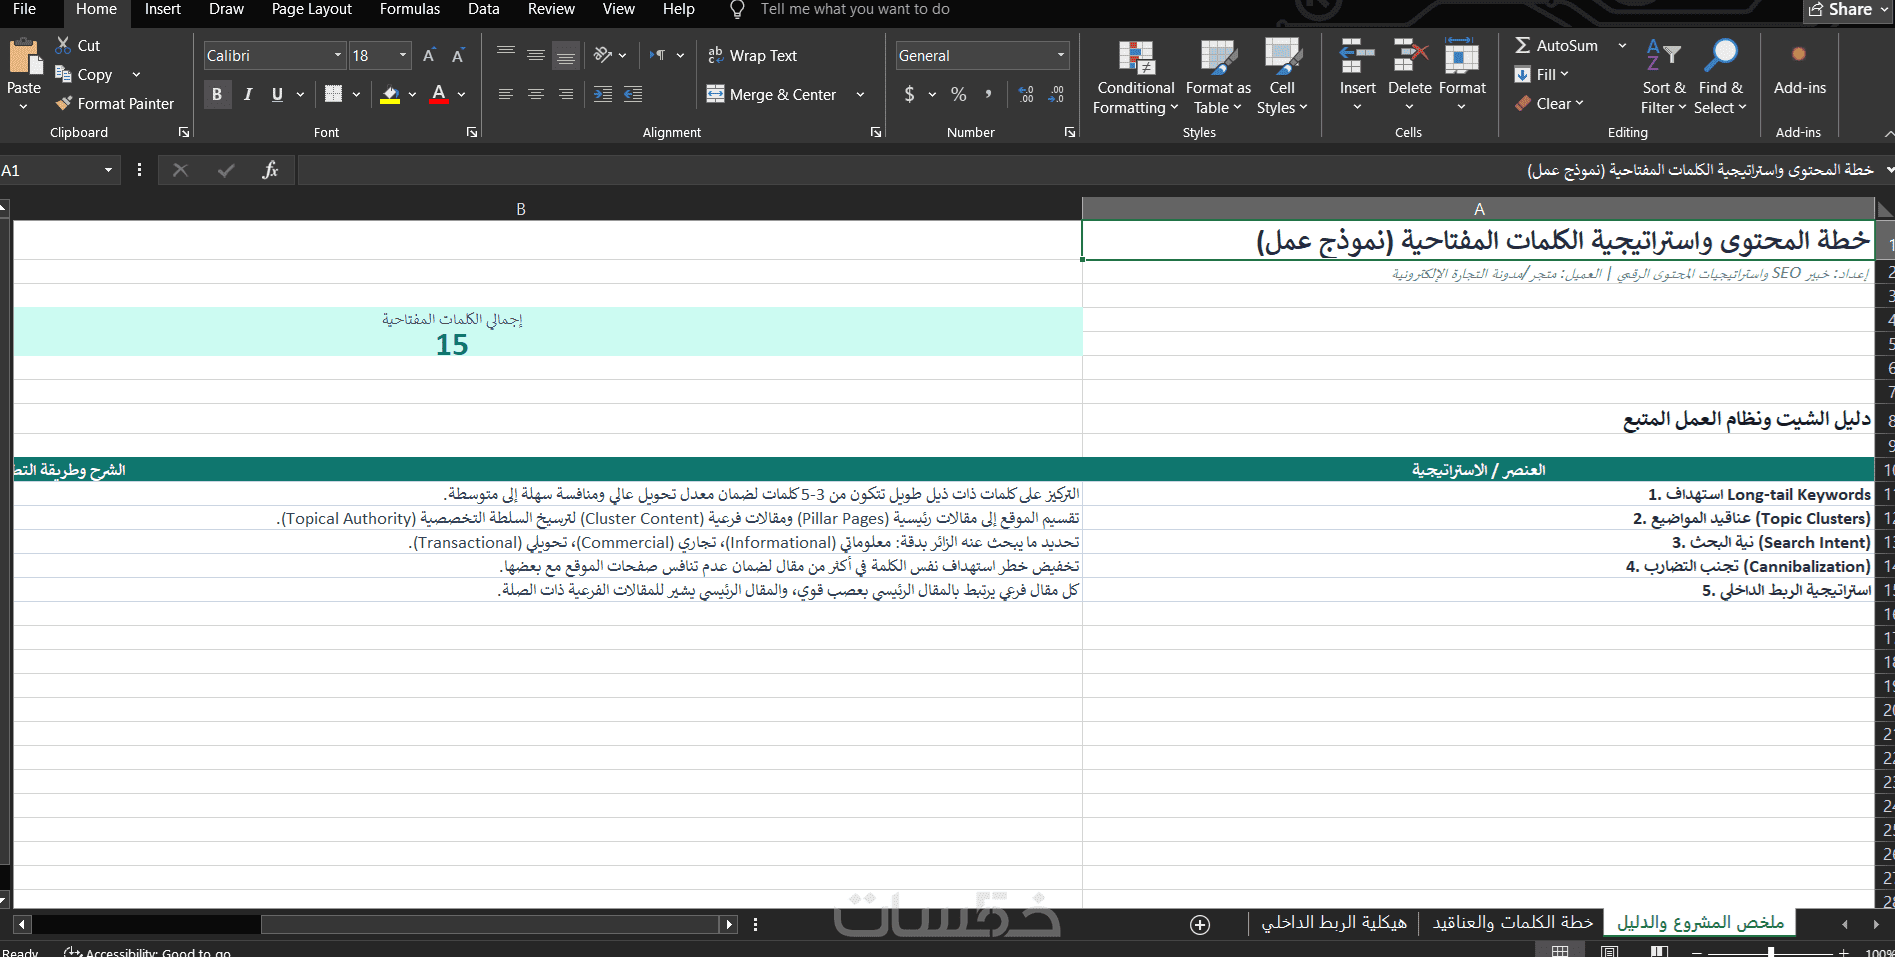The width and height of the screenshot is (1895, 957).
Task: Click the Format Painter brush icon
Action: [x=64, y=103]
